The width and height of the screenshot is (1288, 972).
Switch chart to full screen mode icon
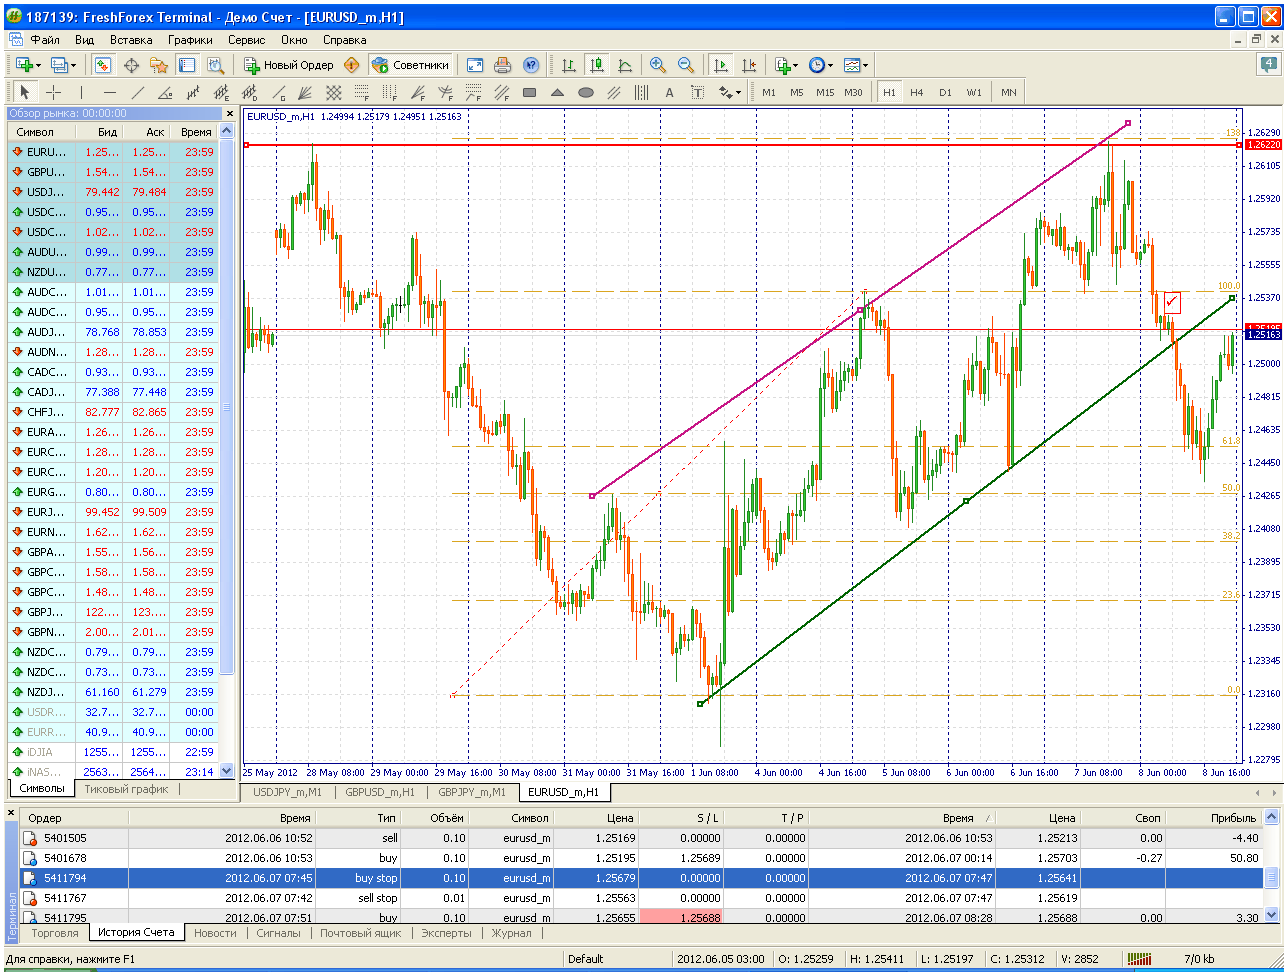tap(475, 65)
